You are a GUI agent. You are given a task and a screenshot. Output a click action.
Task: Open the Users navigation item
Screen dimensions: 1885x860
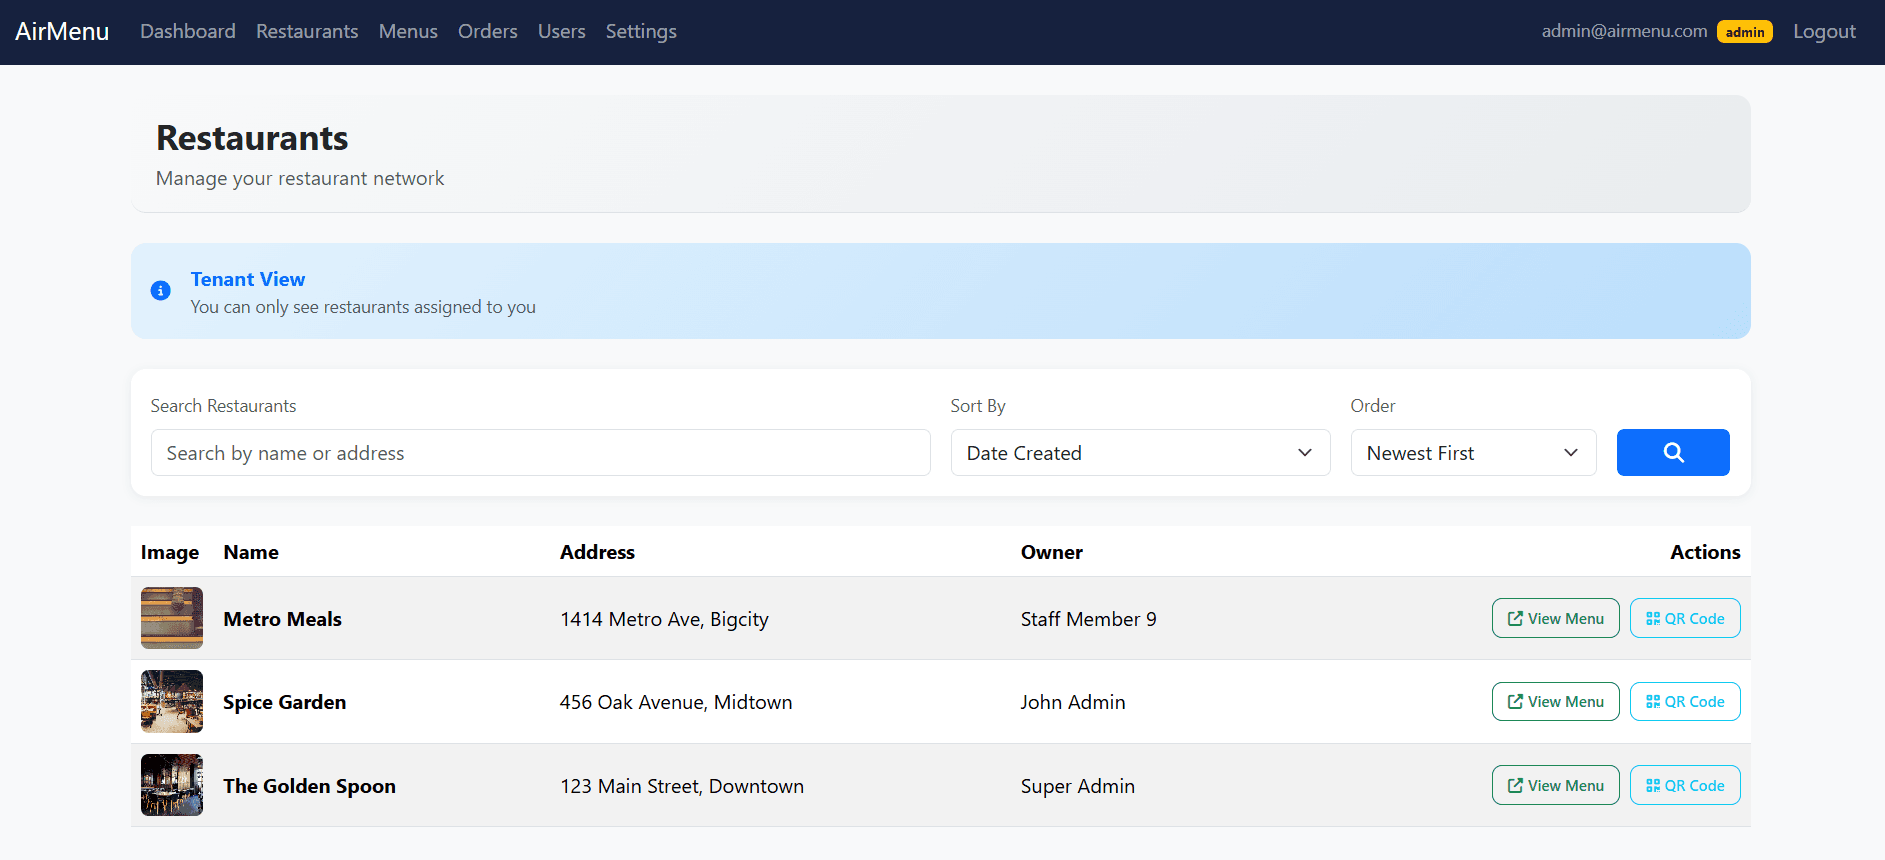click(x=561, y=32)
